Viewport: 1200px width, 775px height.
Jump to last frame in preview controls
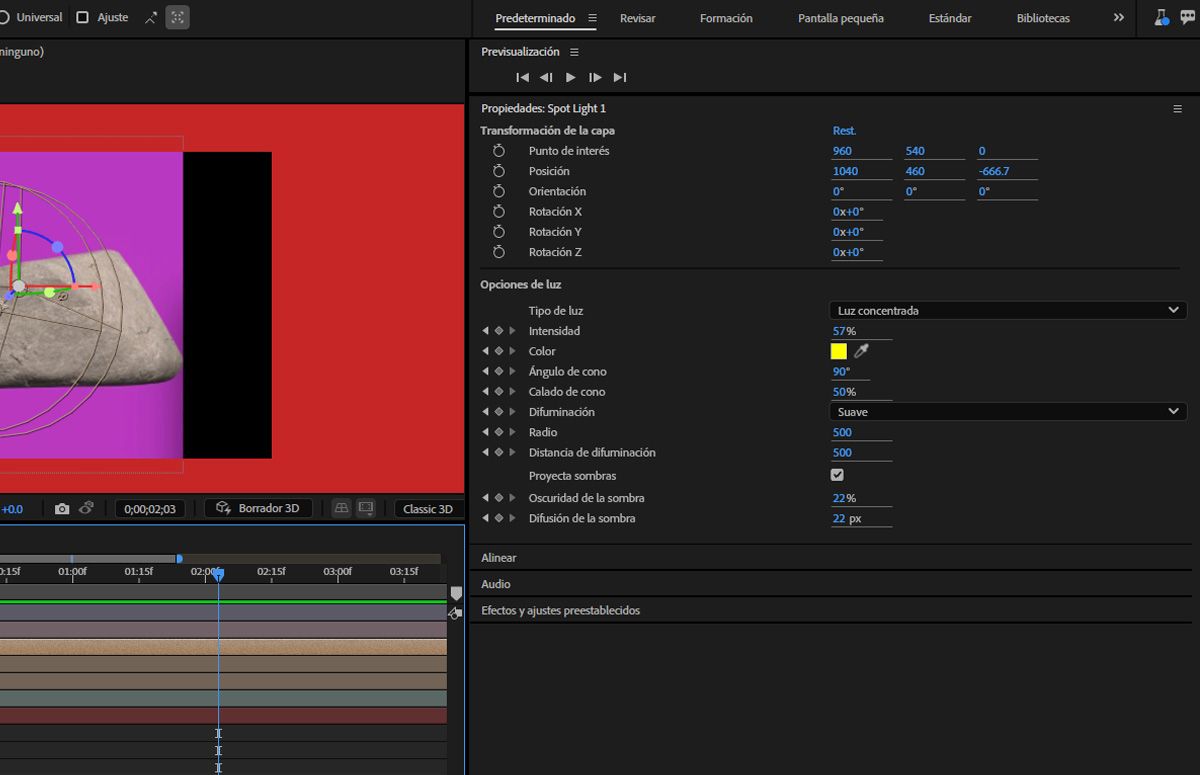coord(620,77)
